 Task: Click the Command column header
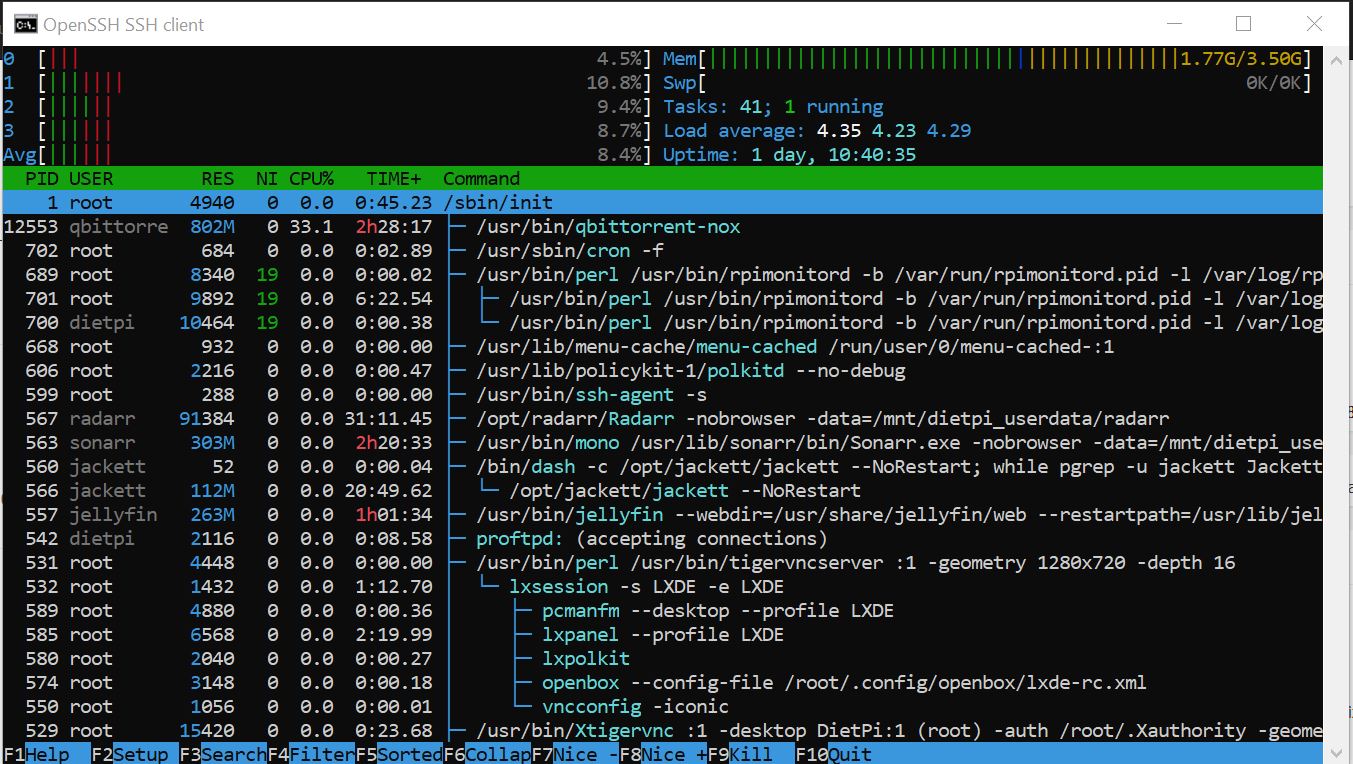481,179
